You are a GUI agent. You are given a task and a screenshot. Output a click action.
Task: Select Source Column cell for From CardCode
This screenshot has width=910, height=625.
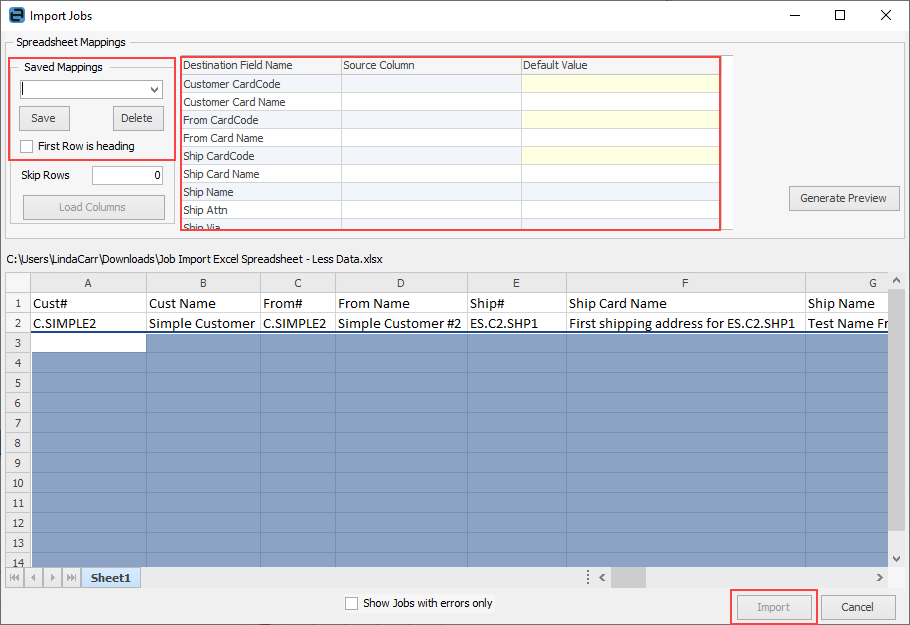431,120
